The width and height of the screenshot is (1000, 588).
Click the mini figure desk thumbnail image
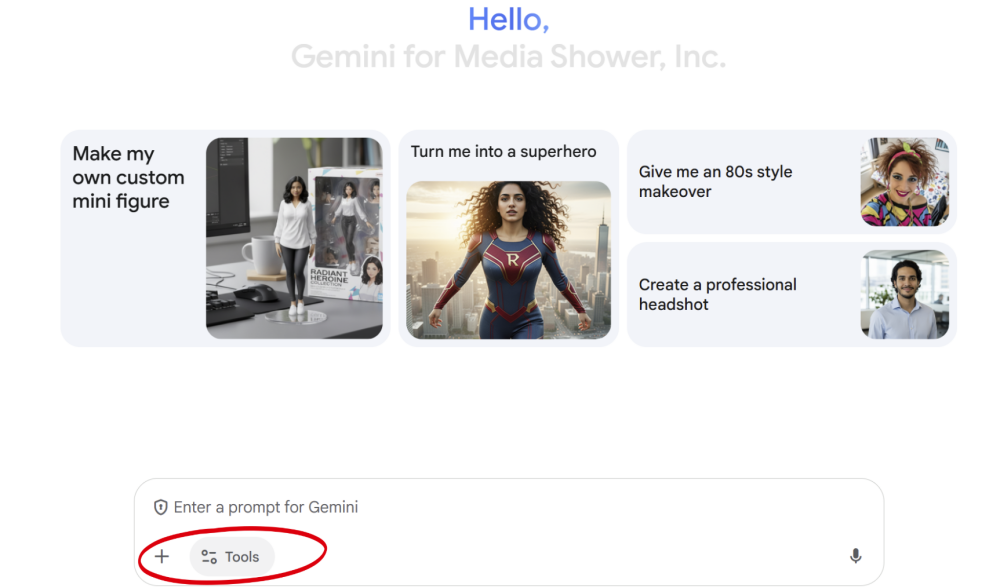click(x=294, y=239)
